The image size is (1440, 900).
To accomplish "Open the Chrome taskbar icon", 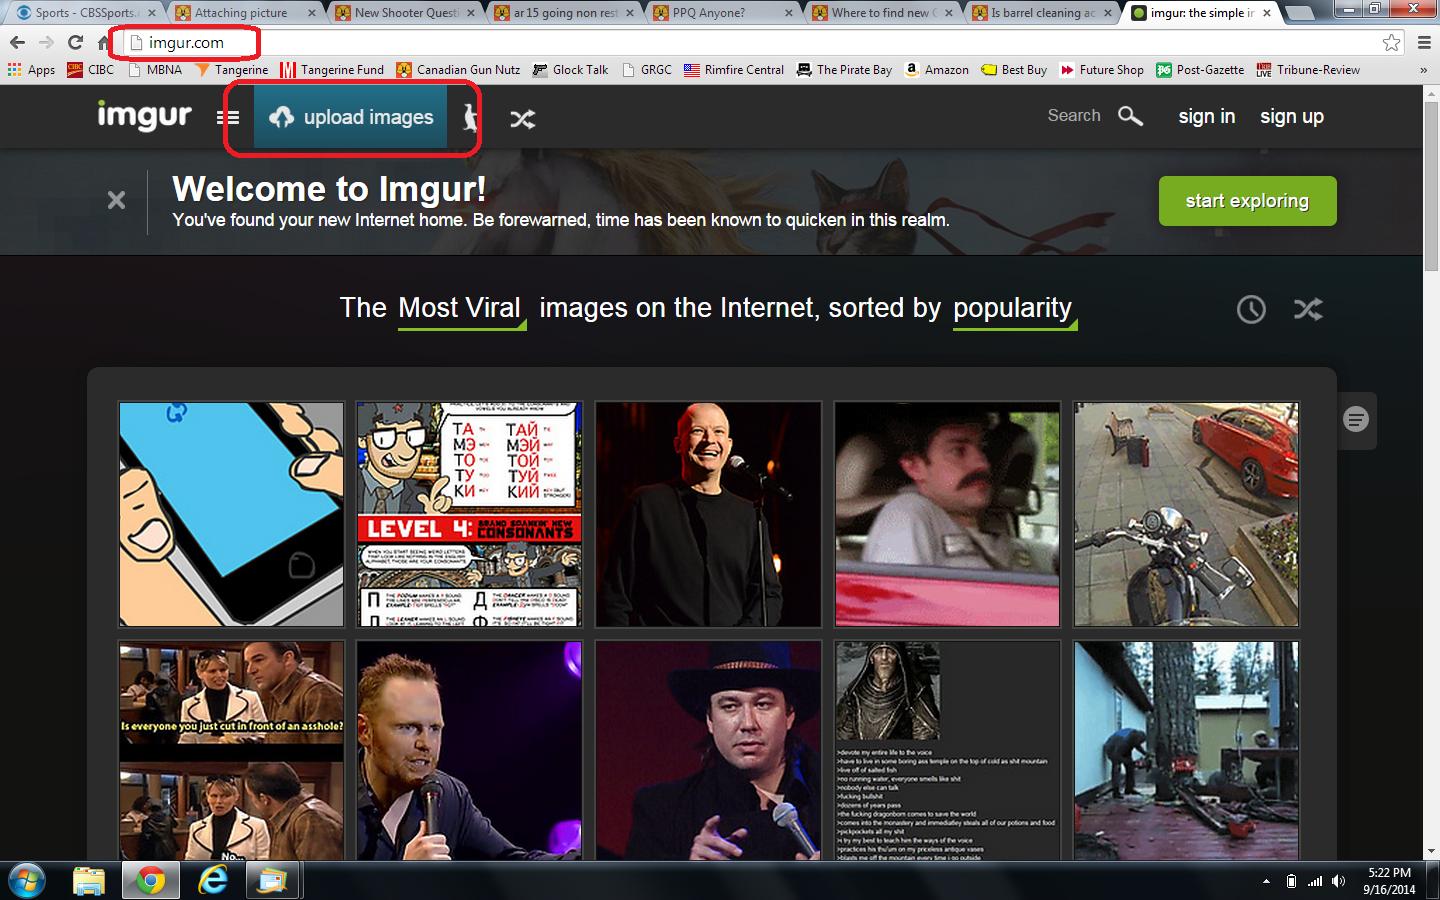I will (150, 881).
